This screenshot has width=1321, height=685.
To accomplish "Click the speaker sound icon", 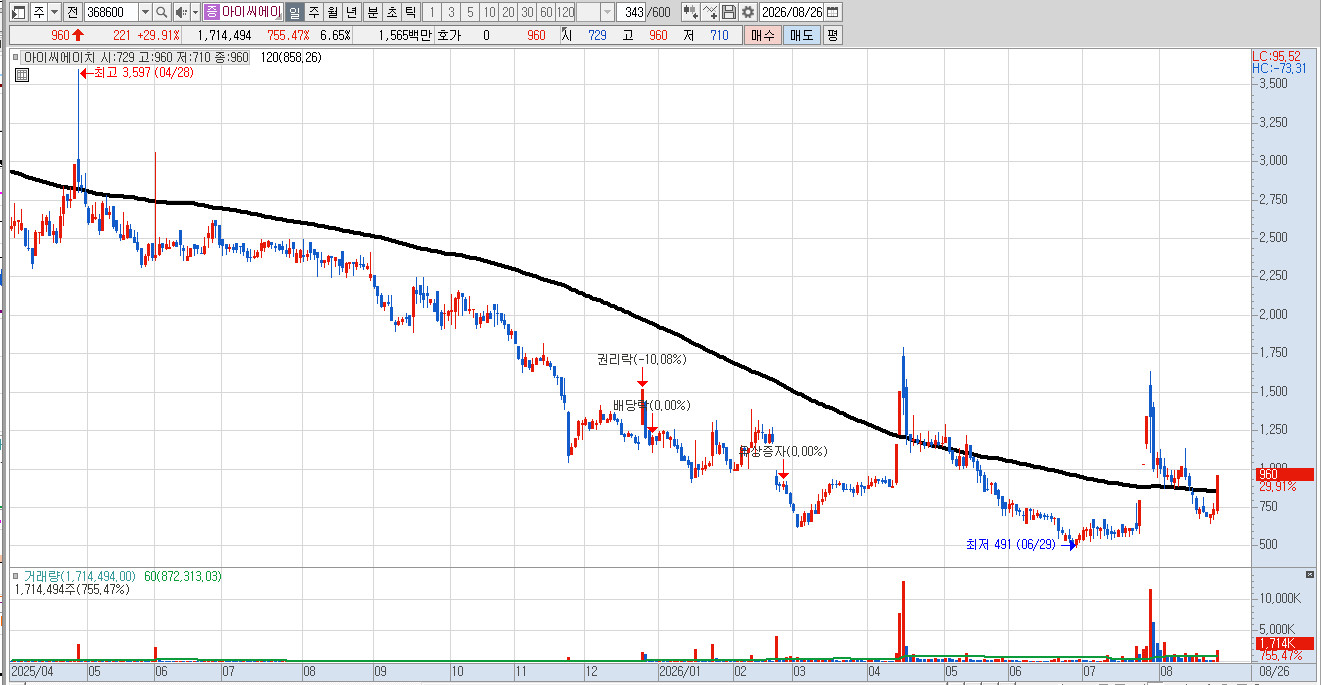I will click(x=180, y=12).
